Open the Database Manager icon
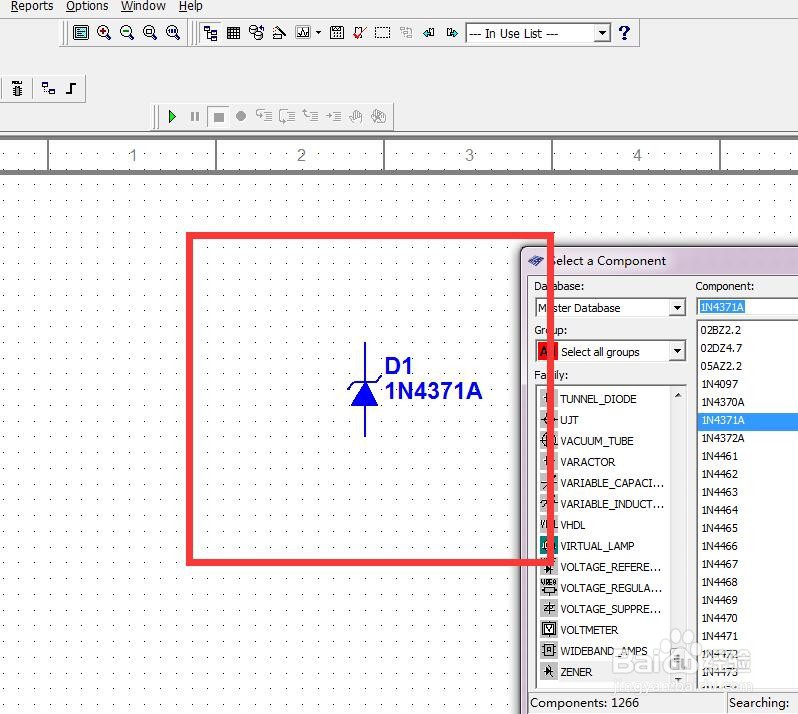 coord(256,33)
